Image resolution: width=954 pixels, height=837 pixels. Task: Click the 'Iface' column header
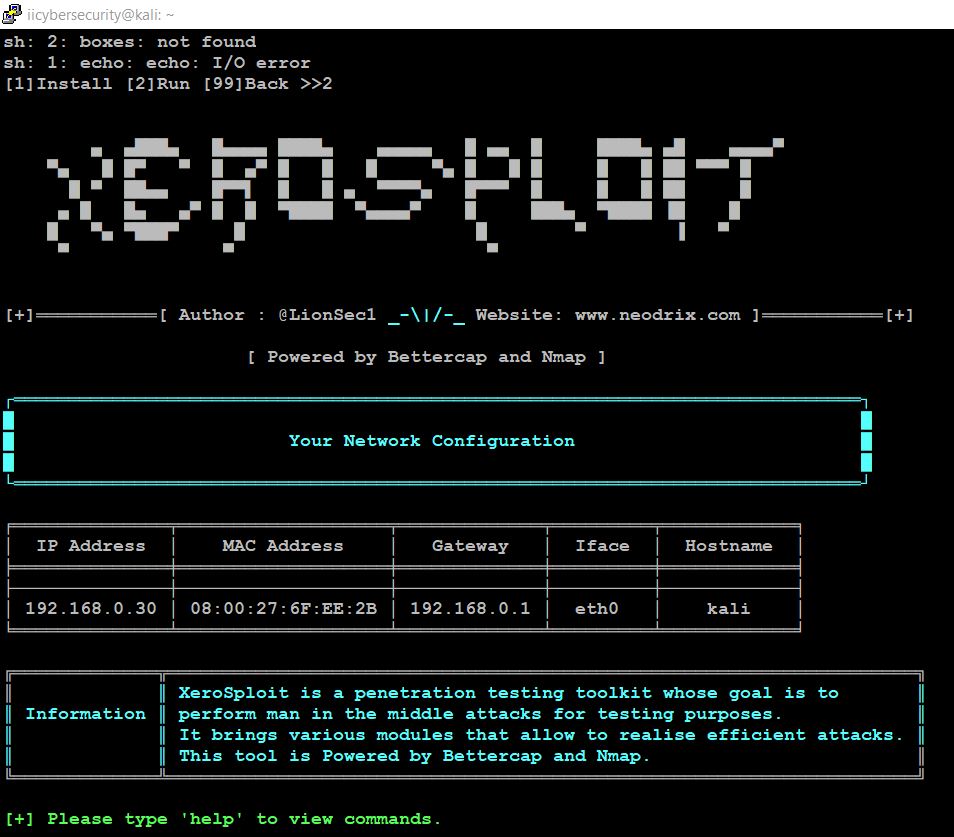point(602,546)
